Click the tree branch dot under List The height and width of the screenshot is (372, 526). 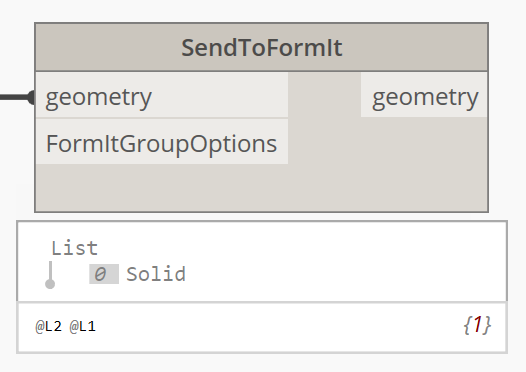(x=50, y=284)
